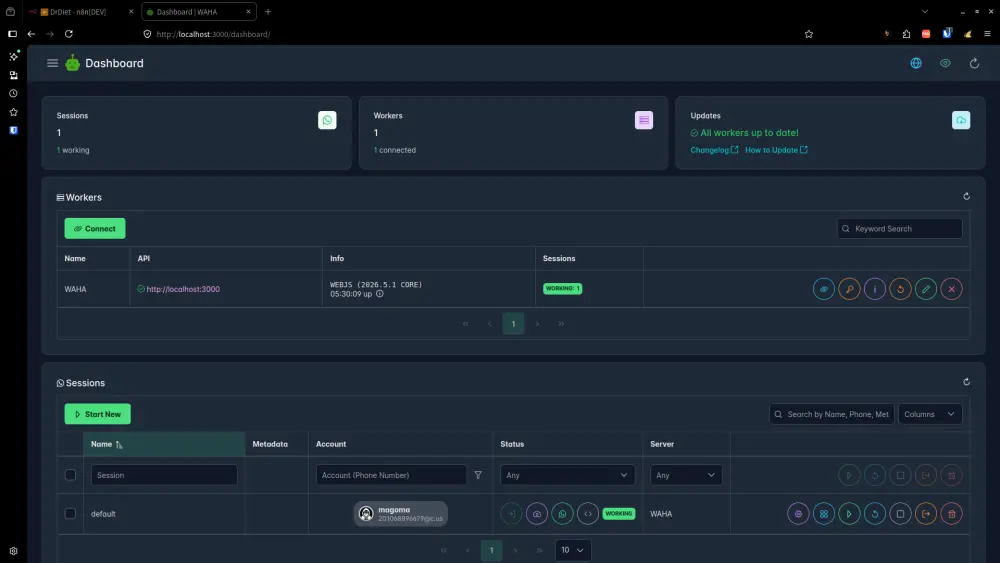1000x563 pixels.
Task: Restart the default session
Action: pyautogui.click(x=874, y=513)
